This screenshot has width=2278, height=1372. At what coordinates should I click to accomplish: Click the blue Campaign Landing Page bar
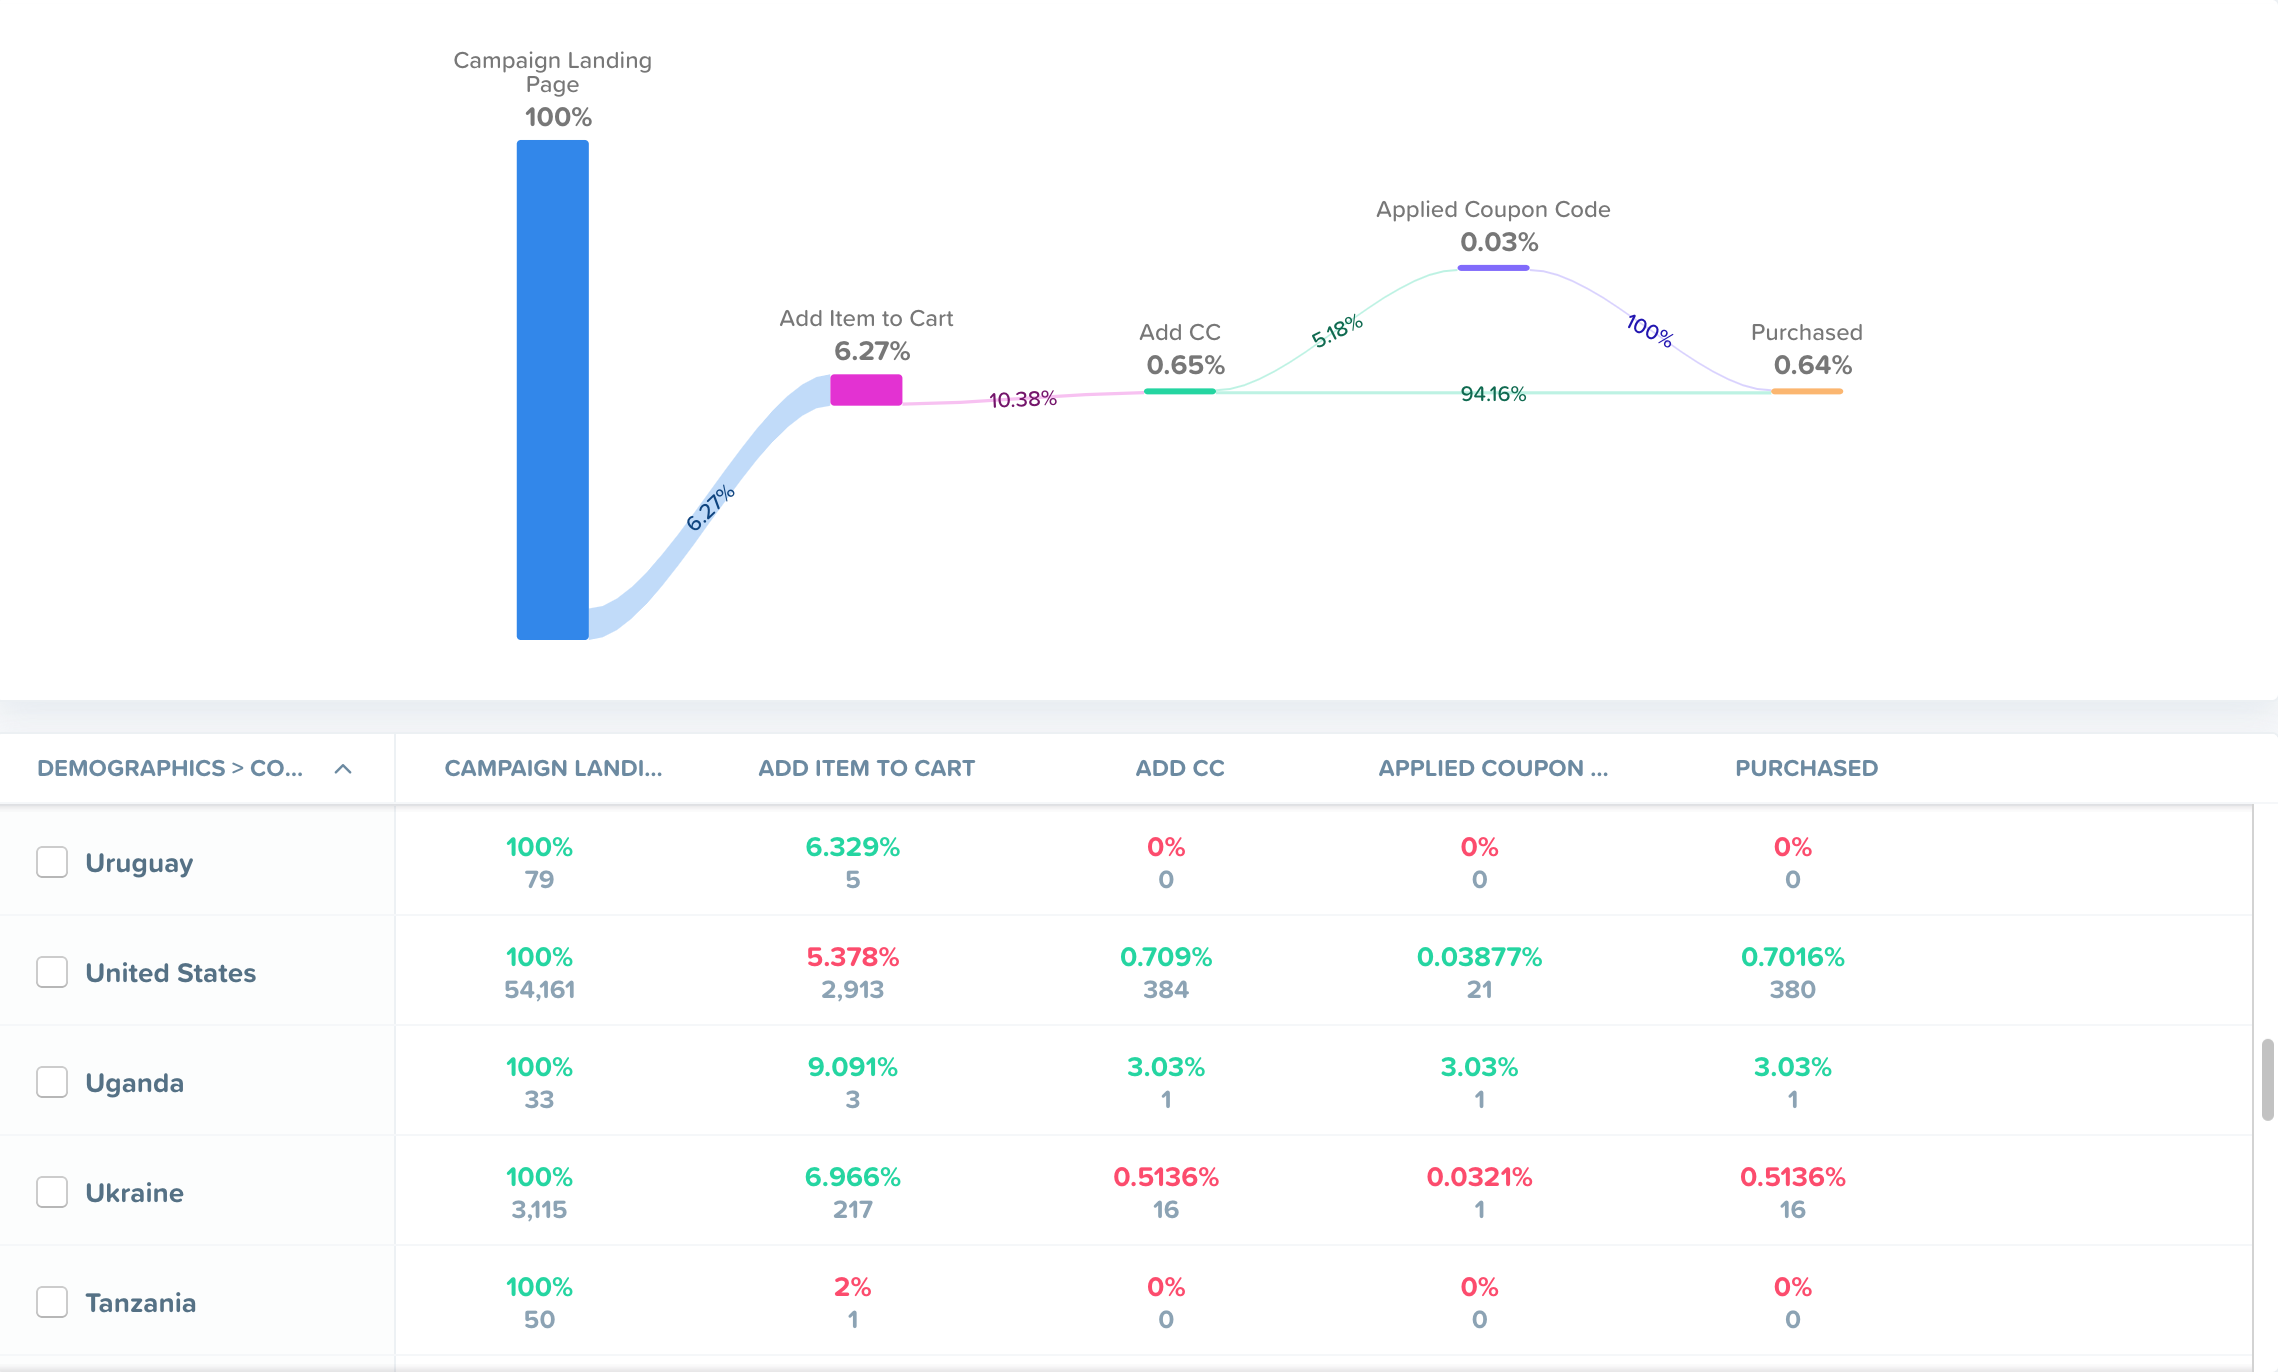[552, 389]
